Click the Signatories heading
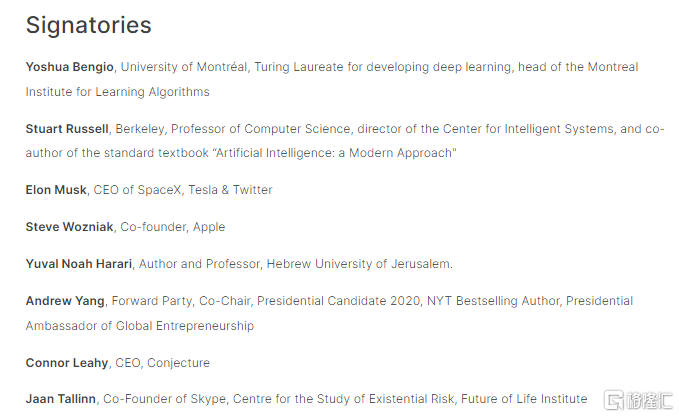The height and width of the screenshot is (417, 679). pos(88,24)
